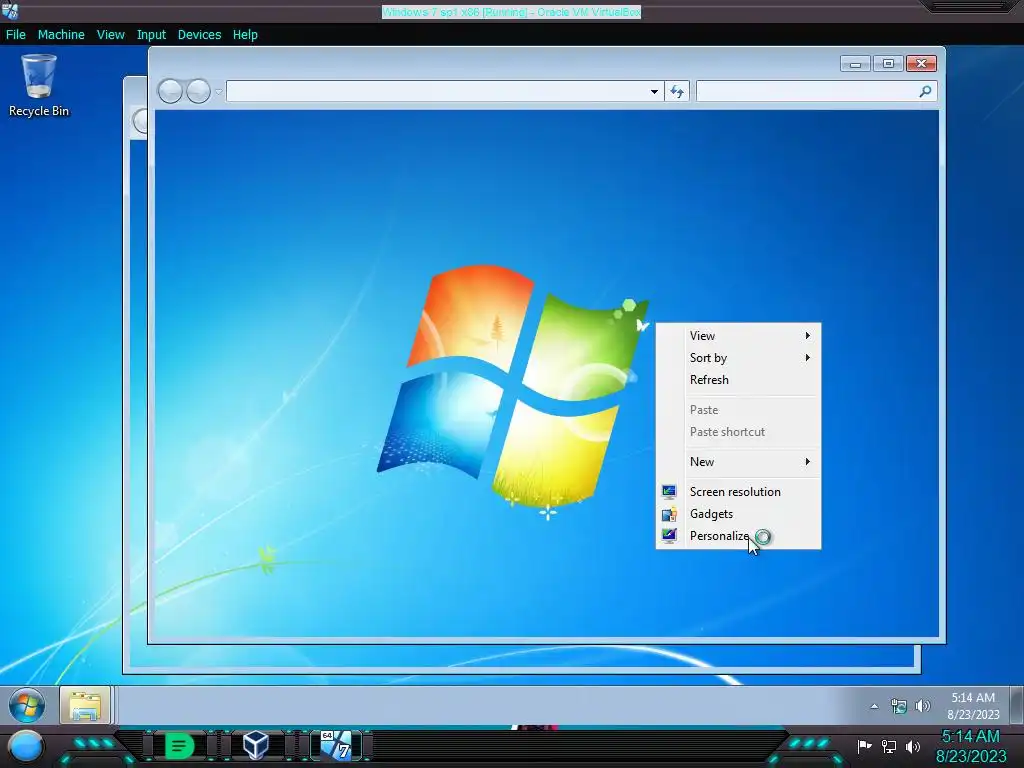Open VirtualBox Devices menu
1024x768 pixels.
(199, 35)
